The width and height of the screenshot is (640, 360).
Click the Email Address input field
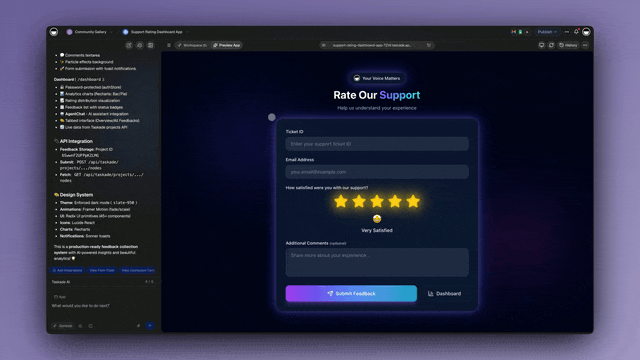click(x=377, y=172)
